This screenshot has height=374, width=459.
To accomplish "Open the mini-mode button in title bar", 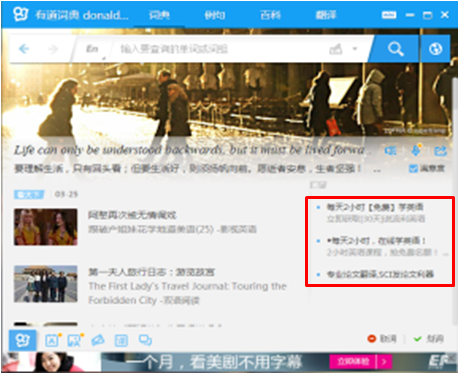I will pyautogui.click(x=389, y=15).
